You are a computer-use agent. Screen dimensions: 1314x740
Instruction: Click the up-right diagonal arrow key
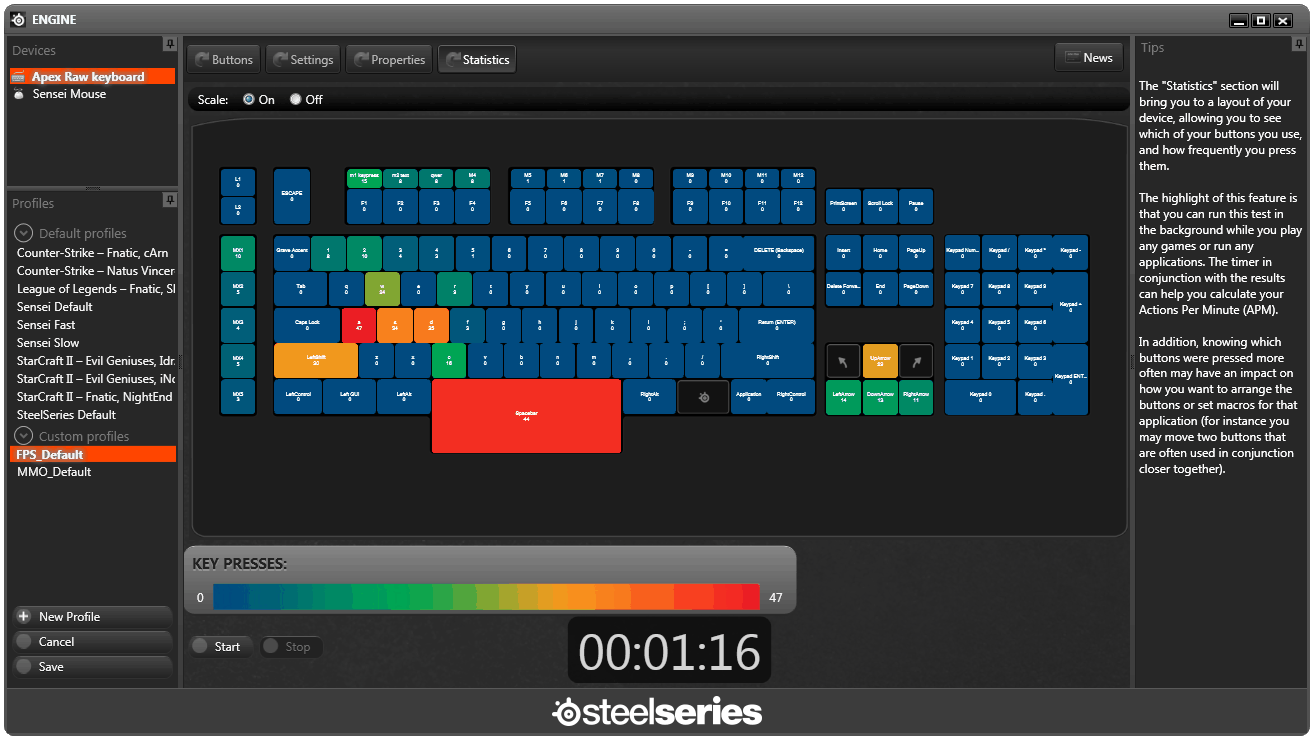(x=915, y=361)
